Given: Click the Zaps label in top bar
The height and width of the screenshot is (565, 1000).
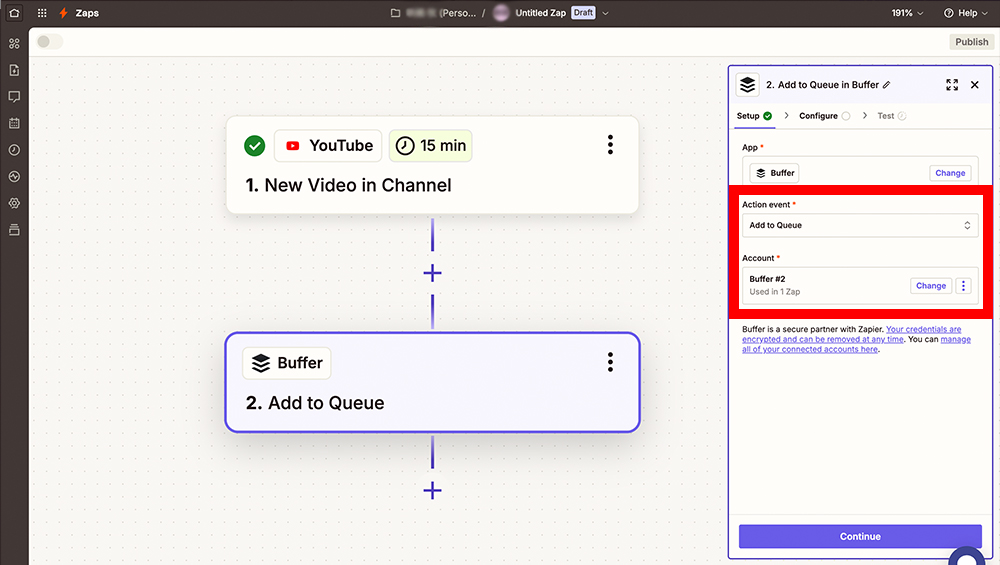Looking at the screenshot, I should coord(87,13).
